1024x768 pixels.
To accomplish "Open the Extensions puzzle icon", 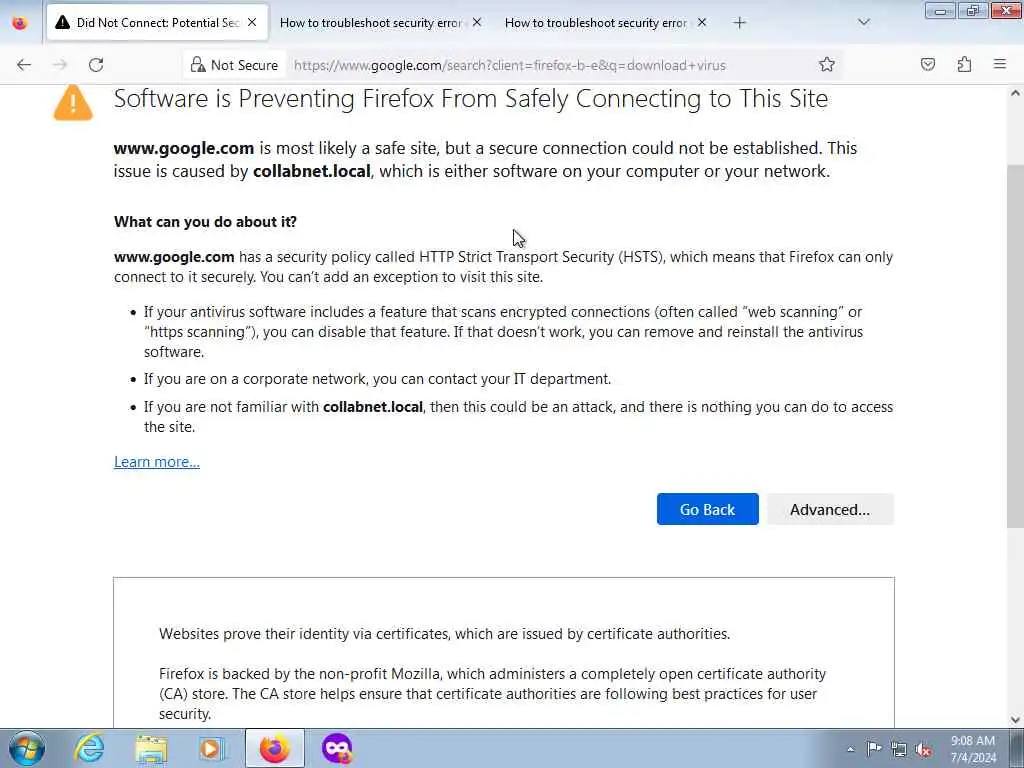I will (965, 64).
